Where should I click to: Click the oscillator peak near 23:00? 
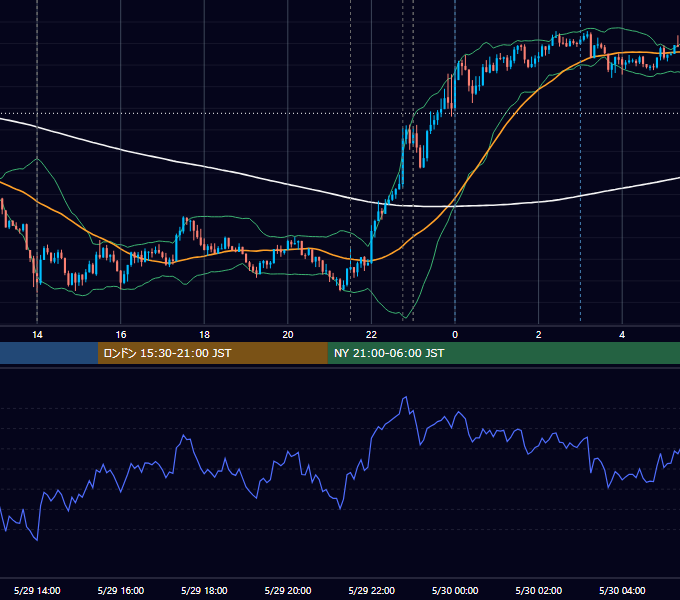(x=405, y=397)
